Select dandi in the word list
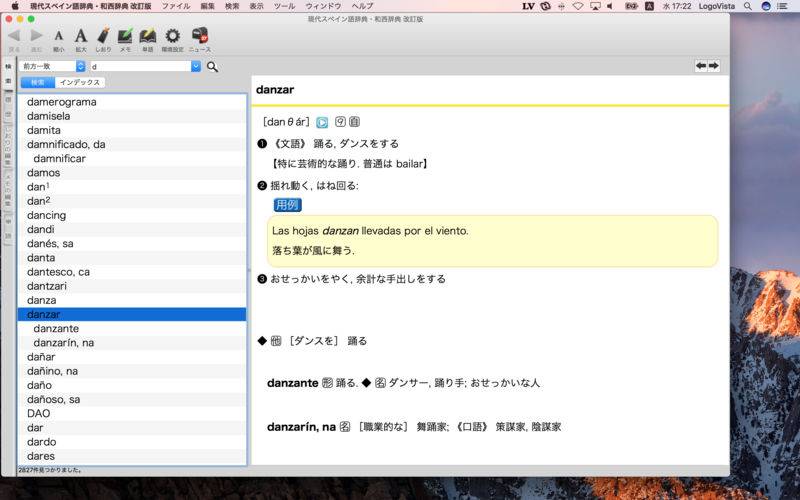The width and height of the screenshot is (800, 500). 132,230
